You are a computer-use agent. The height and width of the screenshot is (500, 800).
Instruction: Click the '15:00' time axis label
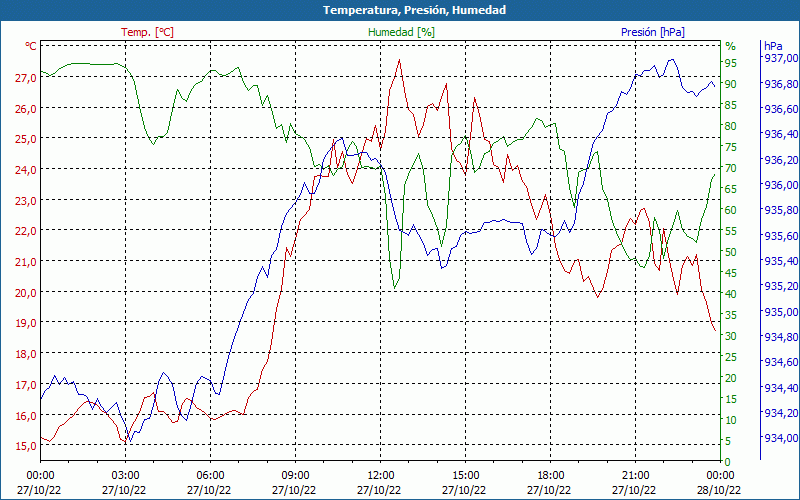(x=466, y=476)
